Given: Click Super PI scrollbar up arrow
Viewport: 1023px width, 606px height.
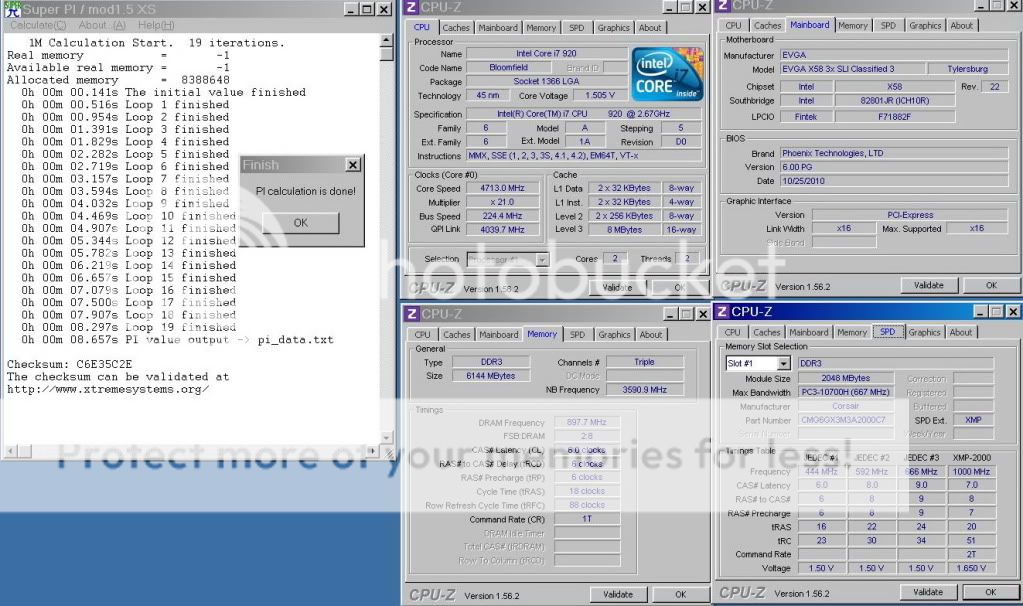Looking at the screenshot, I should (x=386, y=41).
